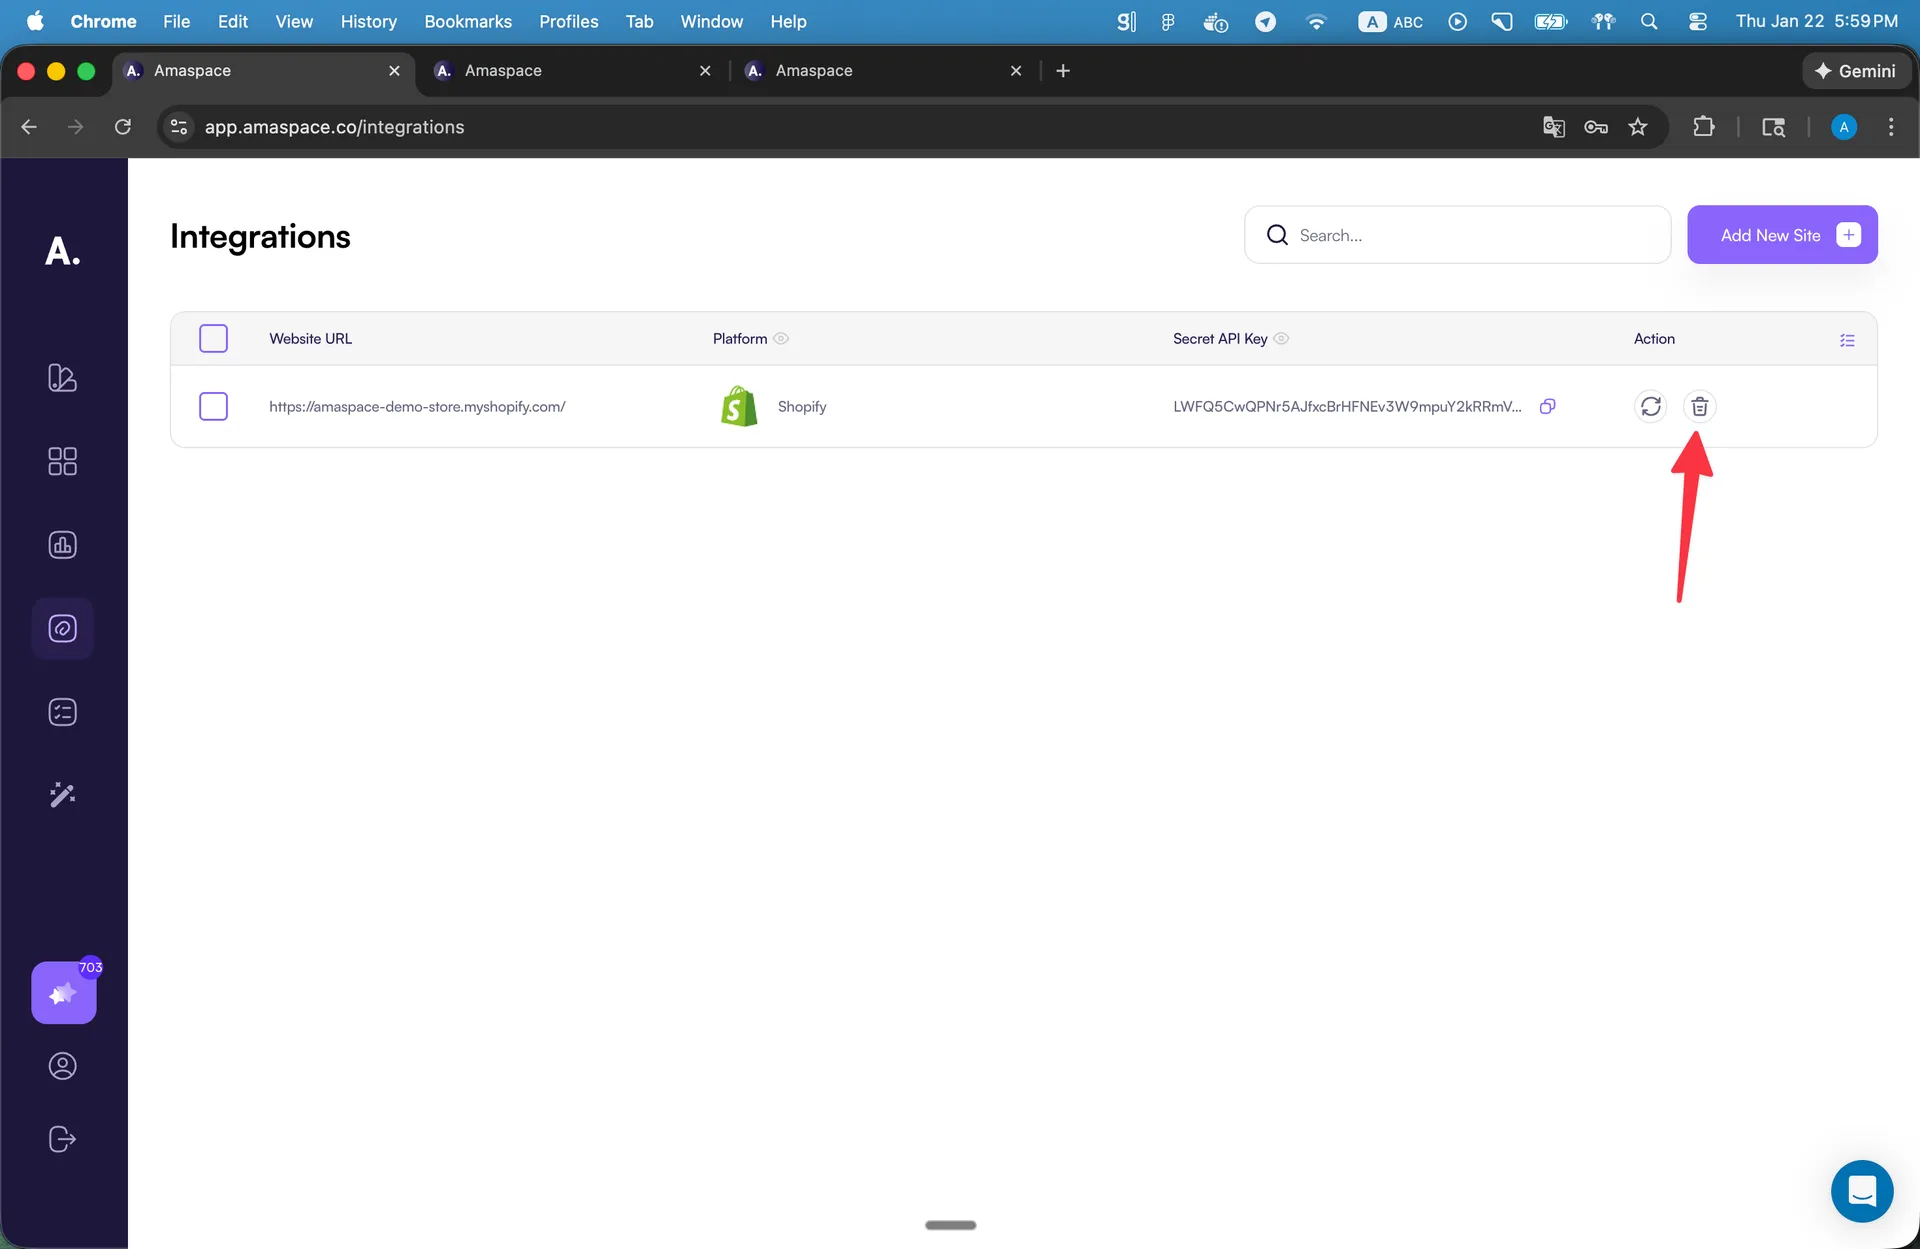Open the dashboard grid icon in sidebar
The image size is (1920, 1249).
click(x=62, y=461)
